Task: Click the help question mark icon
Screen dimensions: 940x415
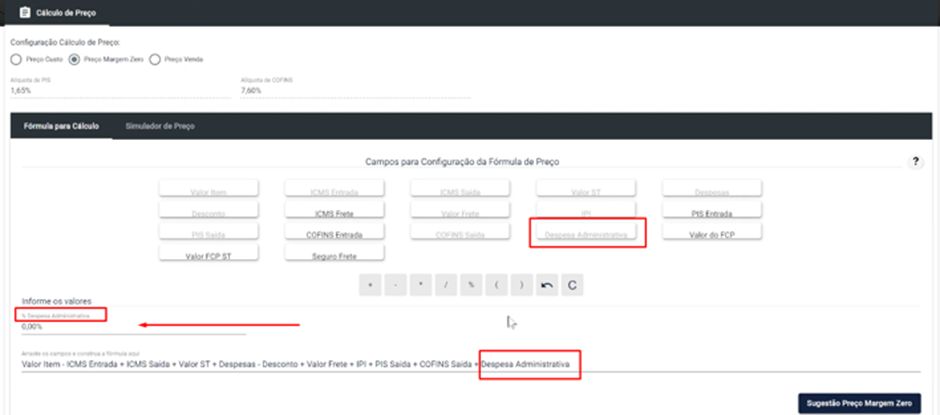Action: 915,162
